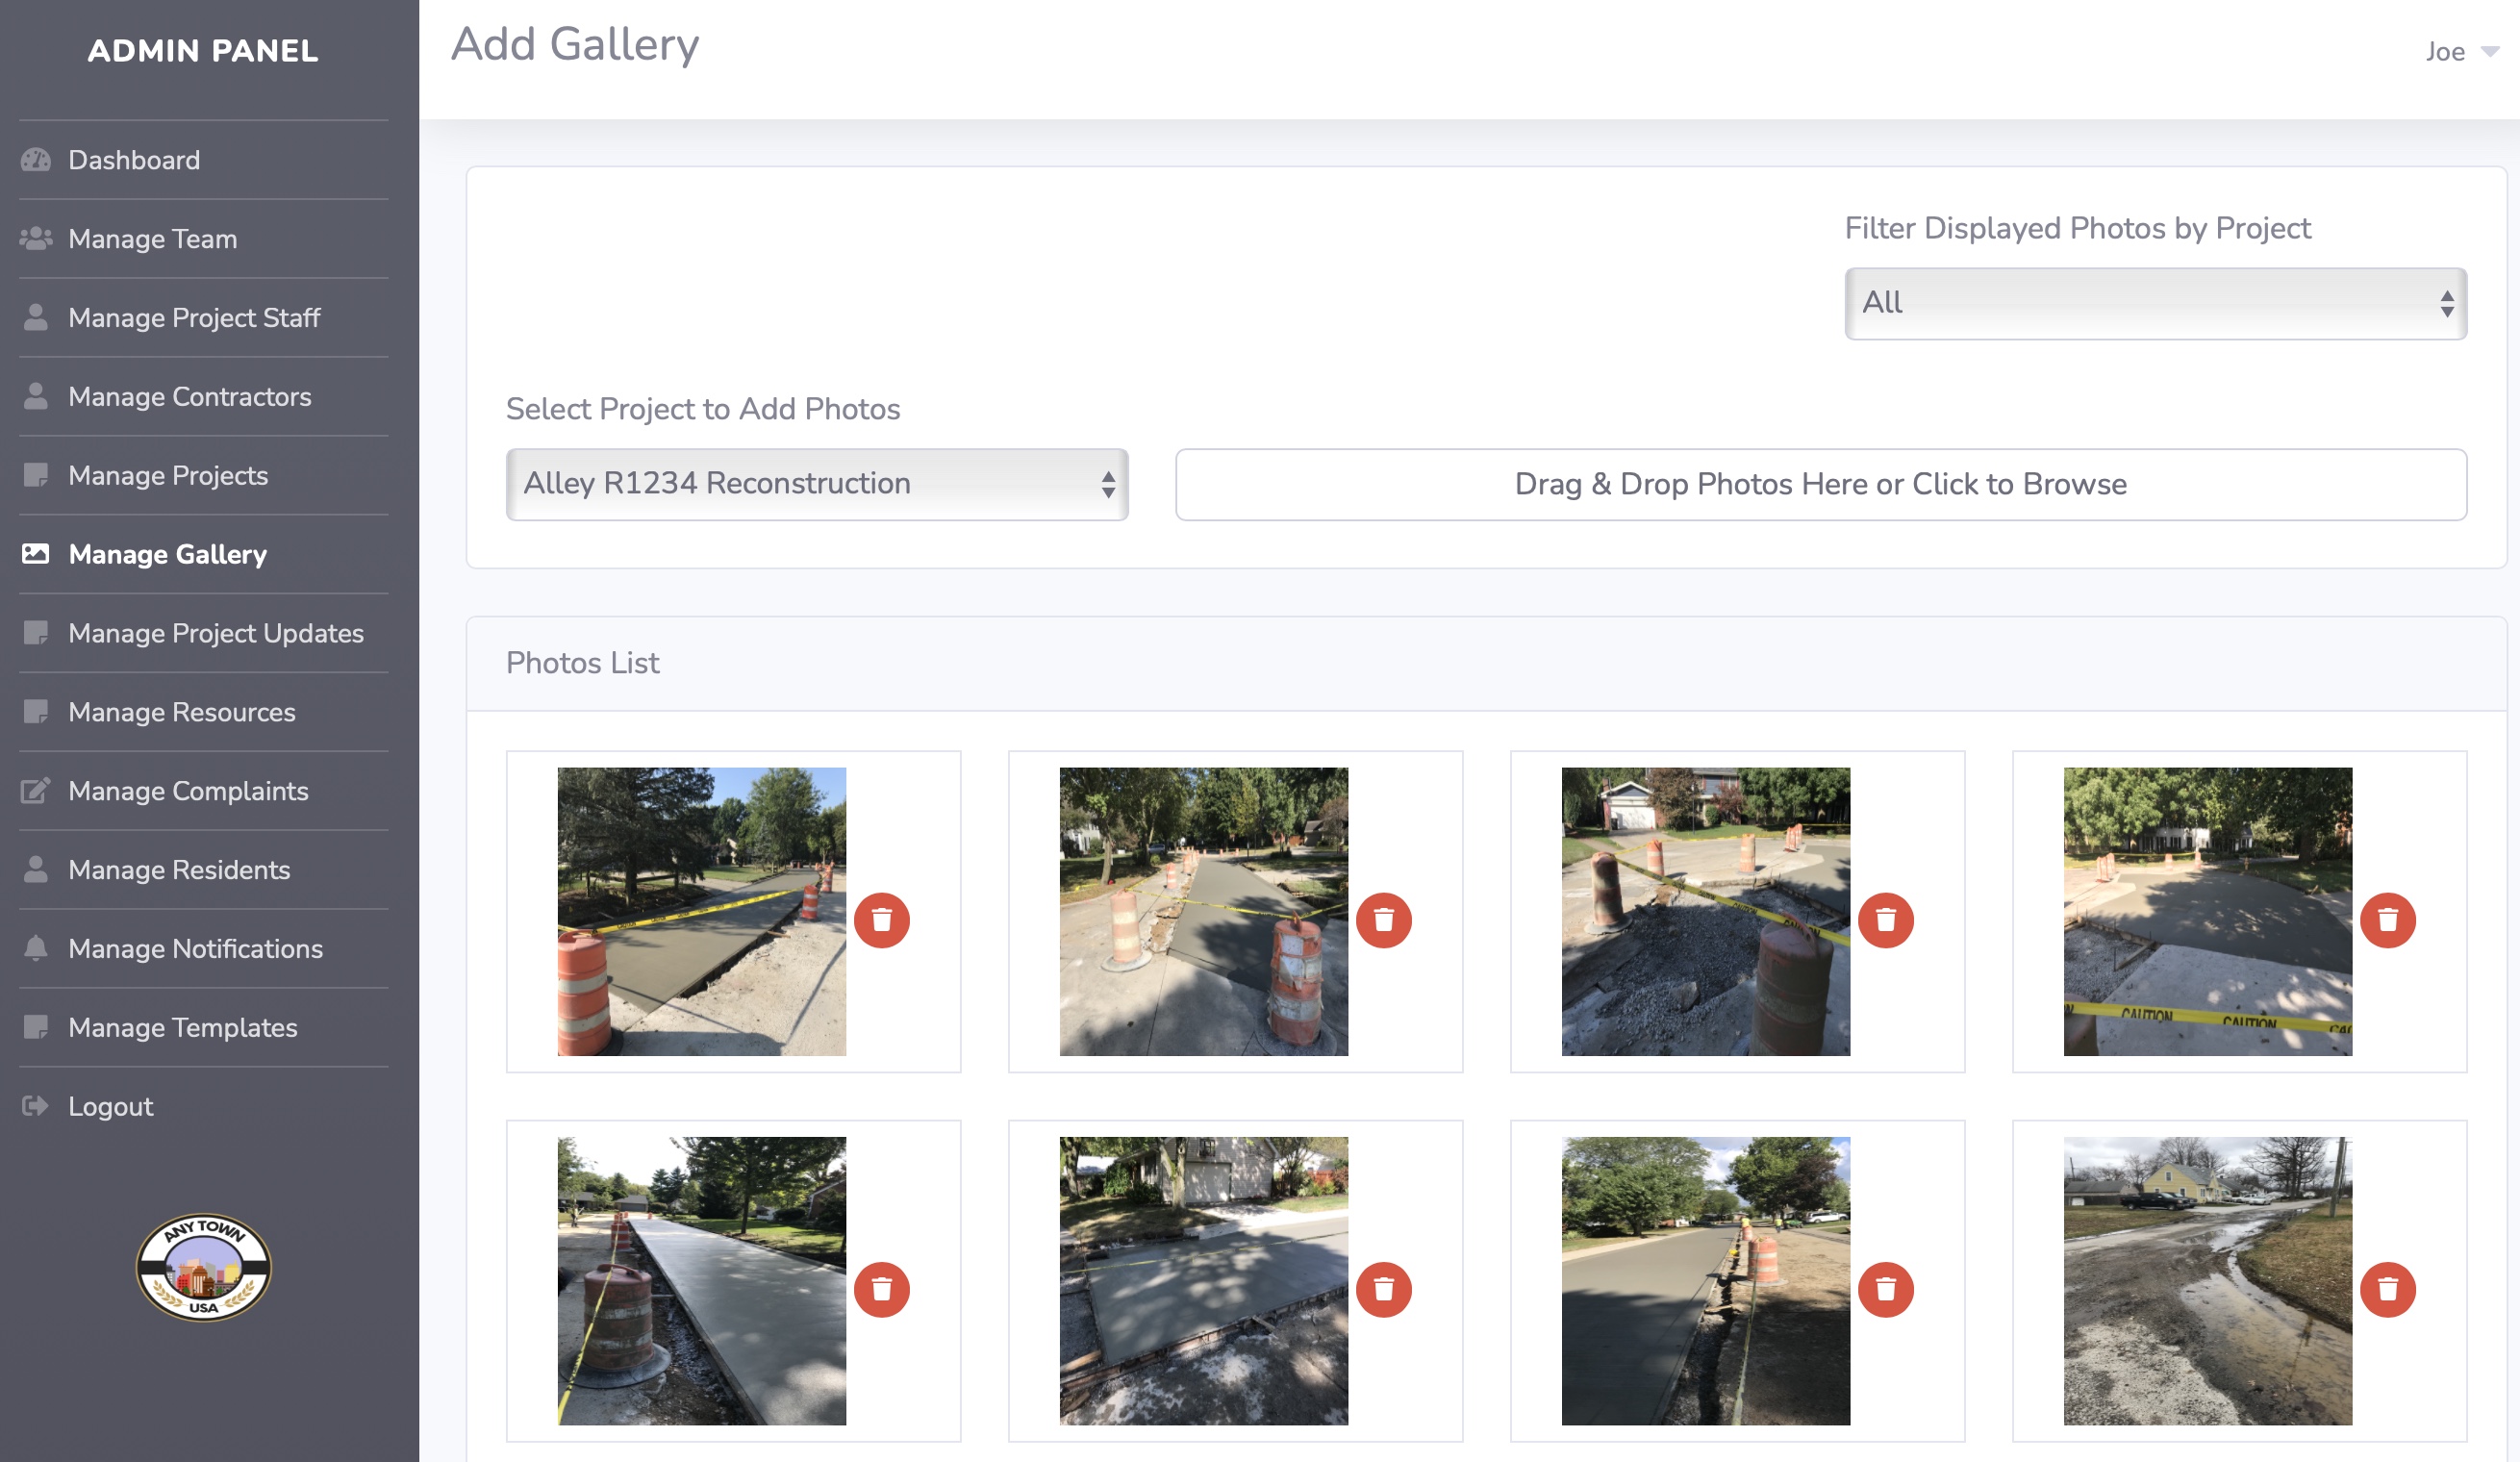2520x1462 pixels.
Task: Click the Manage Resources note icon
Action: (x=36, y=712)
